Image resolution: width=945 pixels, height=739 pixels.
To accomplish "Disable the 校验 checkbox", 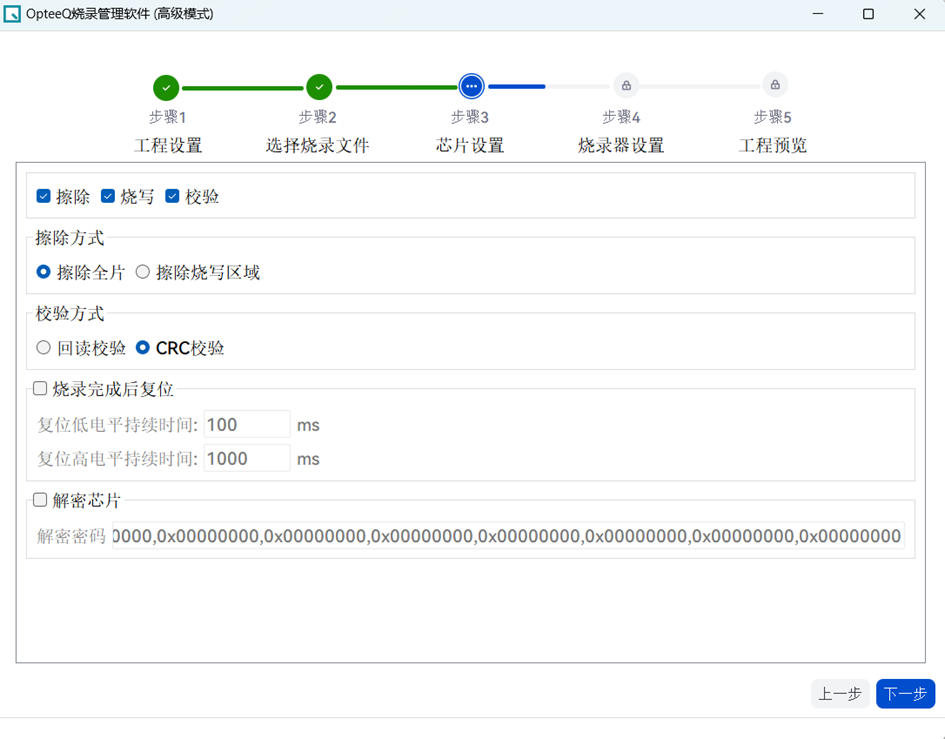I will coord(172,196).
